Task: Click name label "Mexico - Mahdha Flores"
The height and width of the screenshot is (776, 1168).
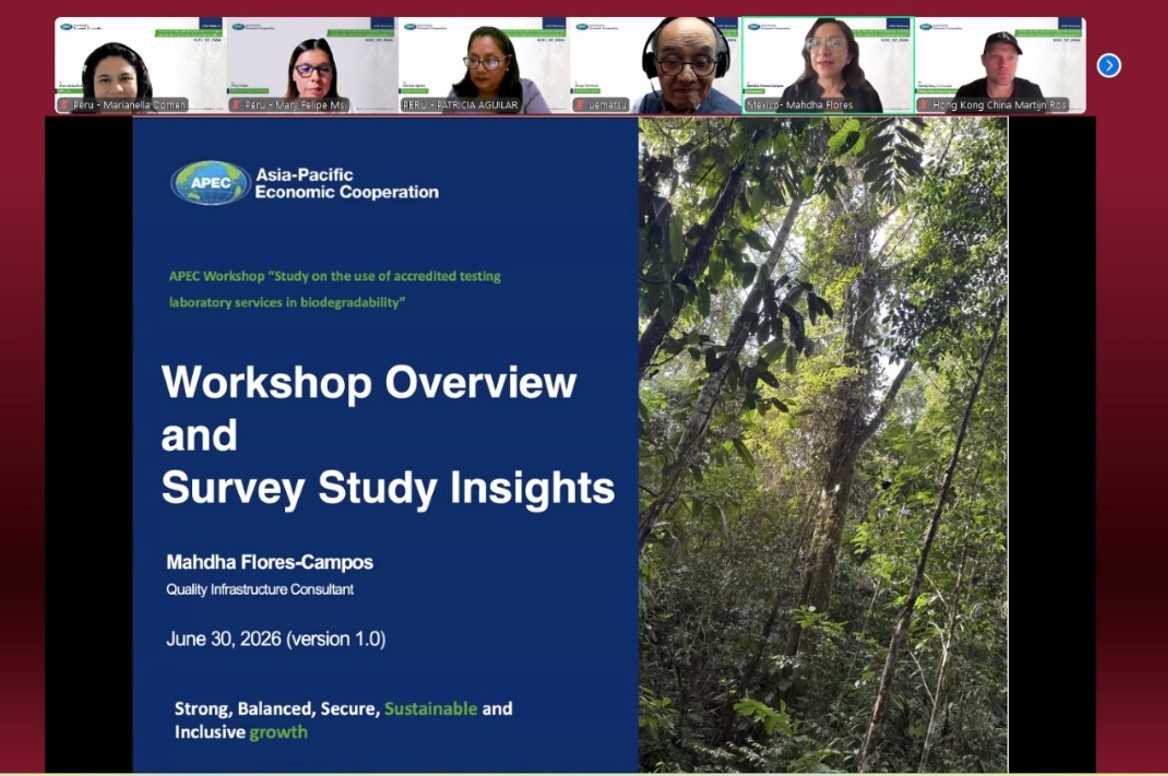Action: (800, 105)
